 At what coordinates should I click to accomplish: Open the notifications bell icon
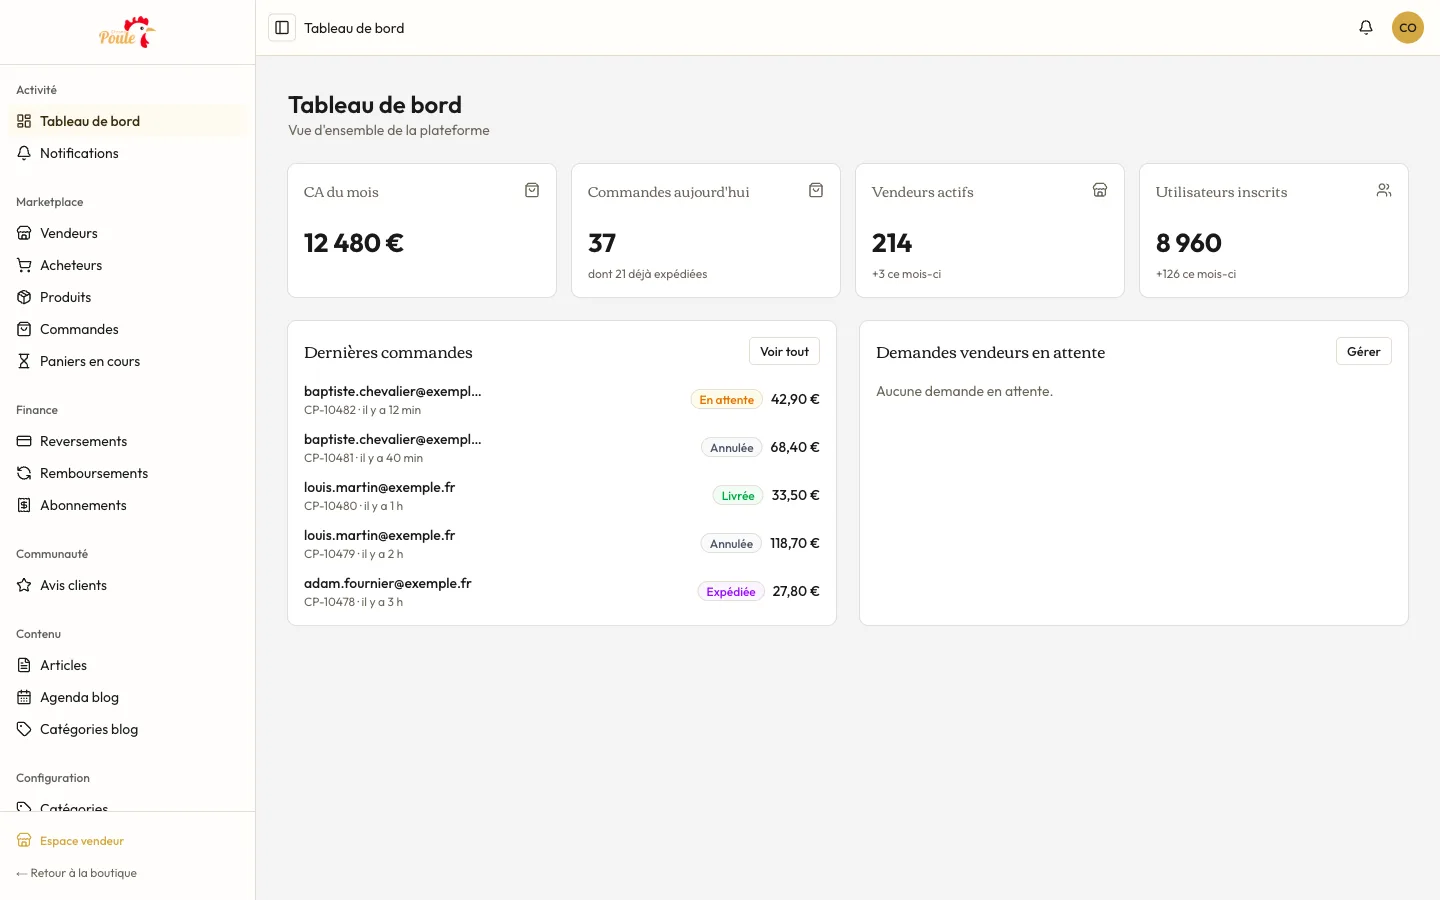point(1366,28)
